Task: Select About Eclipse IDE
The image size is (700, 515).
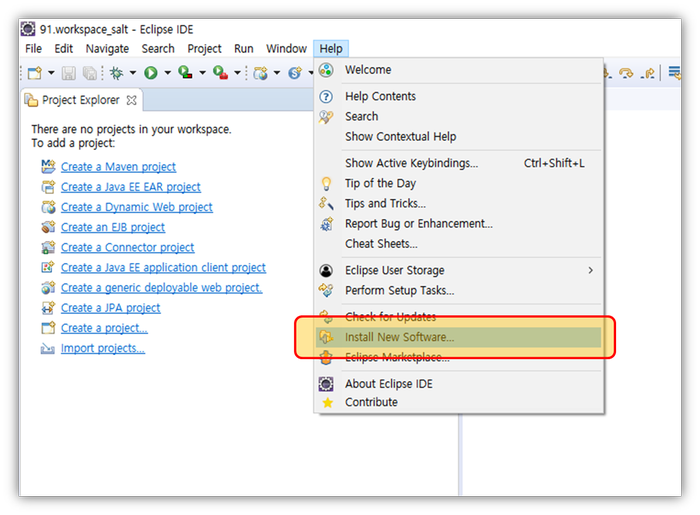Action: click(x=458, y=384)
